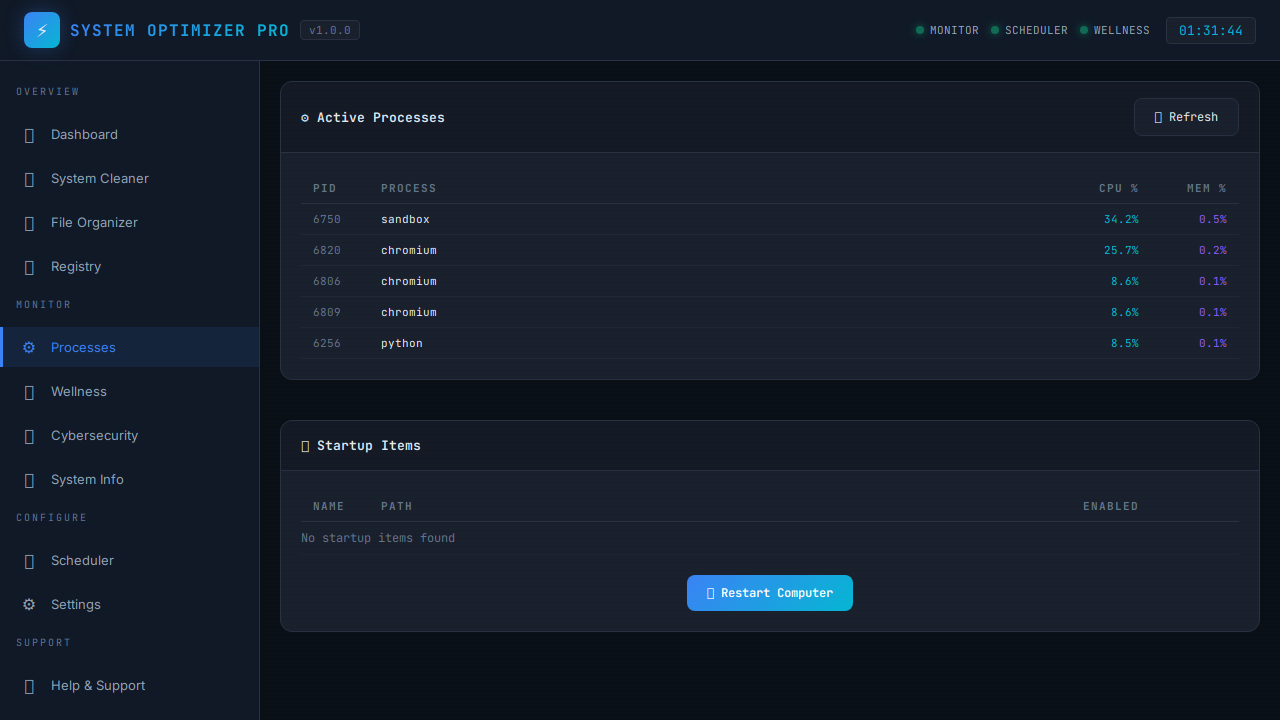Click the Refresh button in Active Processes
The width and height of the screenshot is (1280, 720).
pyautogui.click(x=1186, y=117)
